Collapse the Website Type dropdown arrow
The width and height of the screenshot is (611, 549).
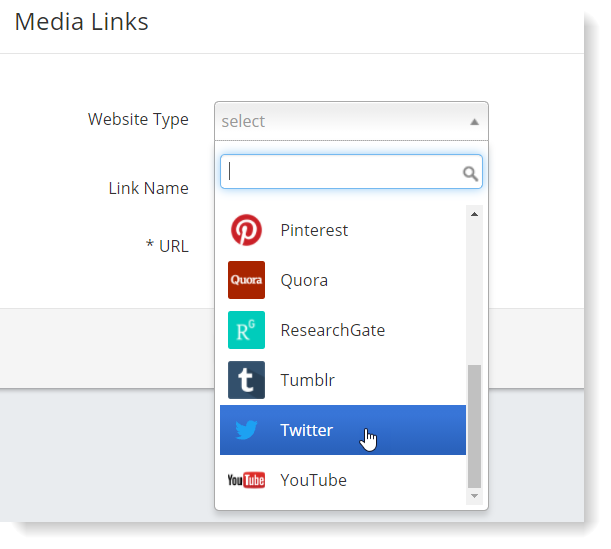pyautogui.click(x=474, y=122)
